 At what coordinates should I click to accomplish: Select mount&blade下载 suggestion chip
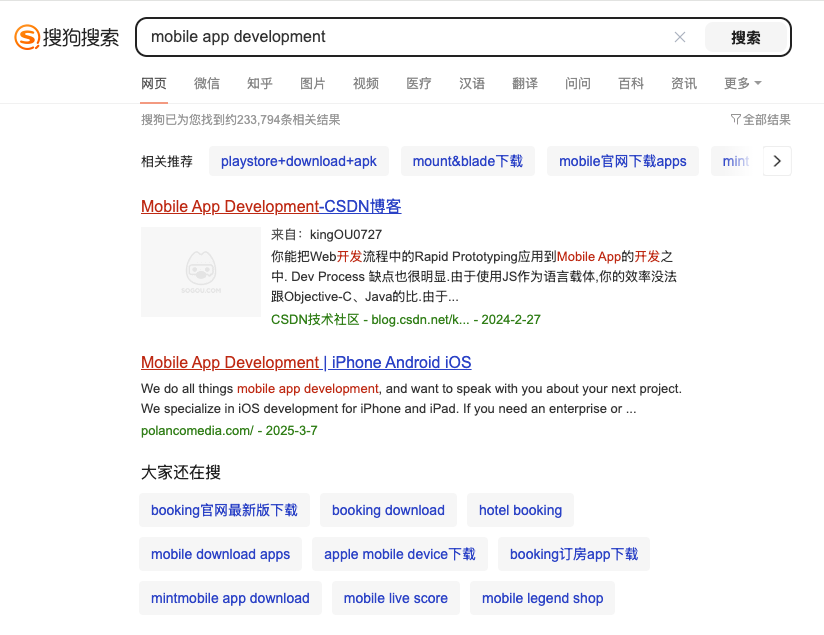(x=467, y=161)
